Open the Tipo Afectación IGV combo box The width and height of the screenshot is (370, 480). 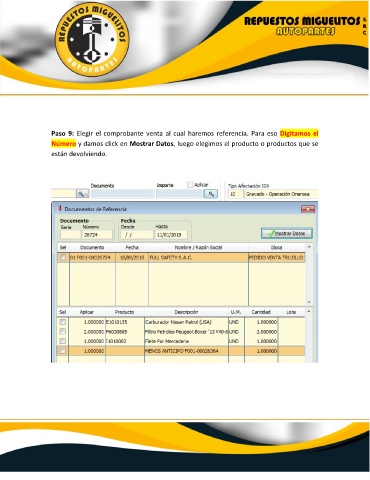coord(273,194)
